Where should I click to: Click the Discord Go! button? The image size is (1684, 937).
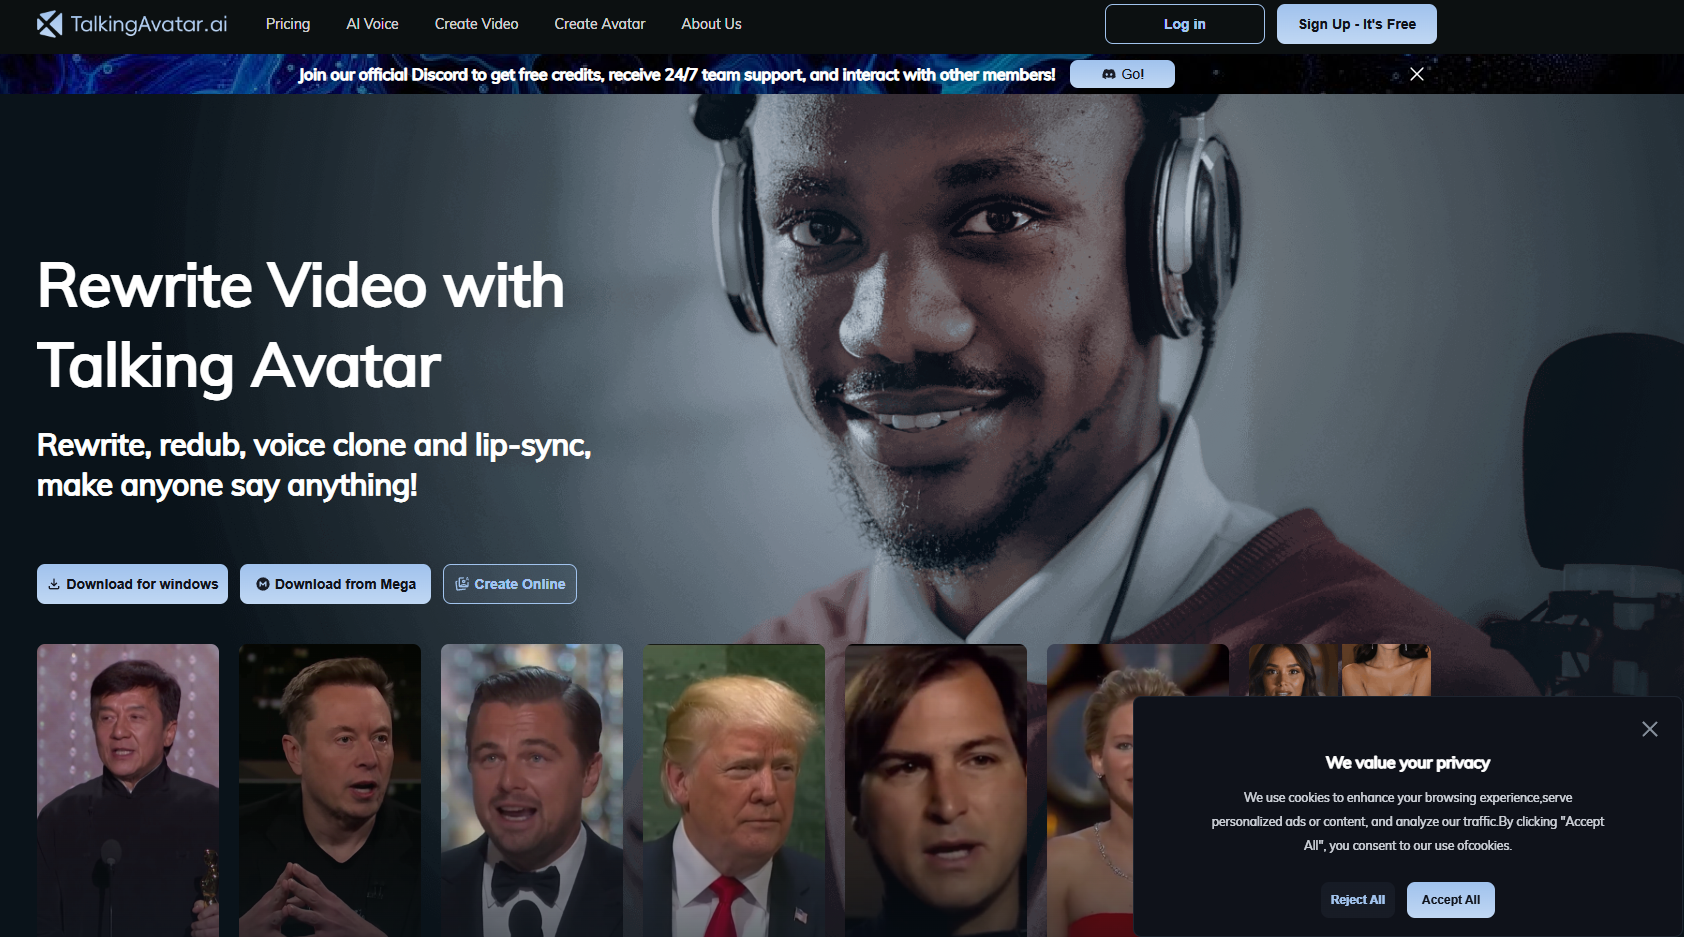point(1122,74)
